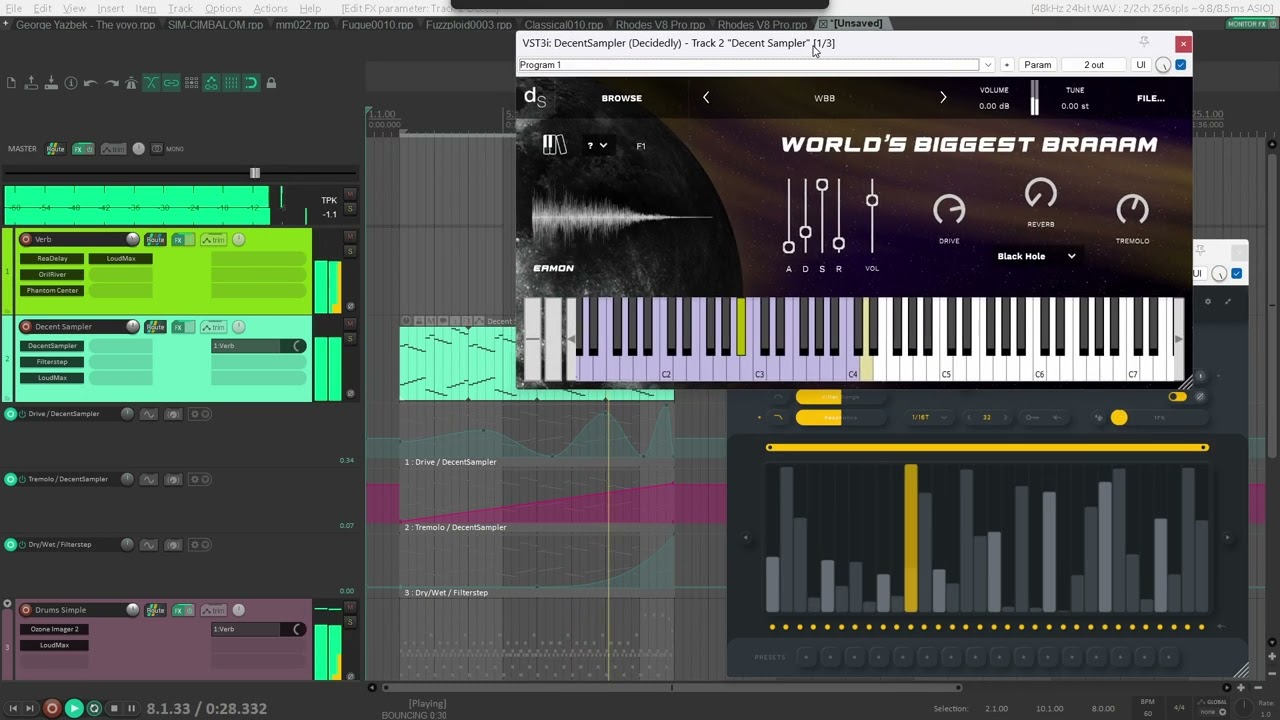Open the 2 out pin connector menu
The height and width of the screenshot is (720, 1280).
1094,65
